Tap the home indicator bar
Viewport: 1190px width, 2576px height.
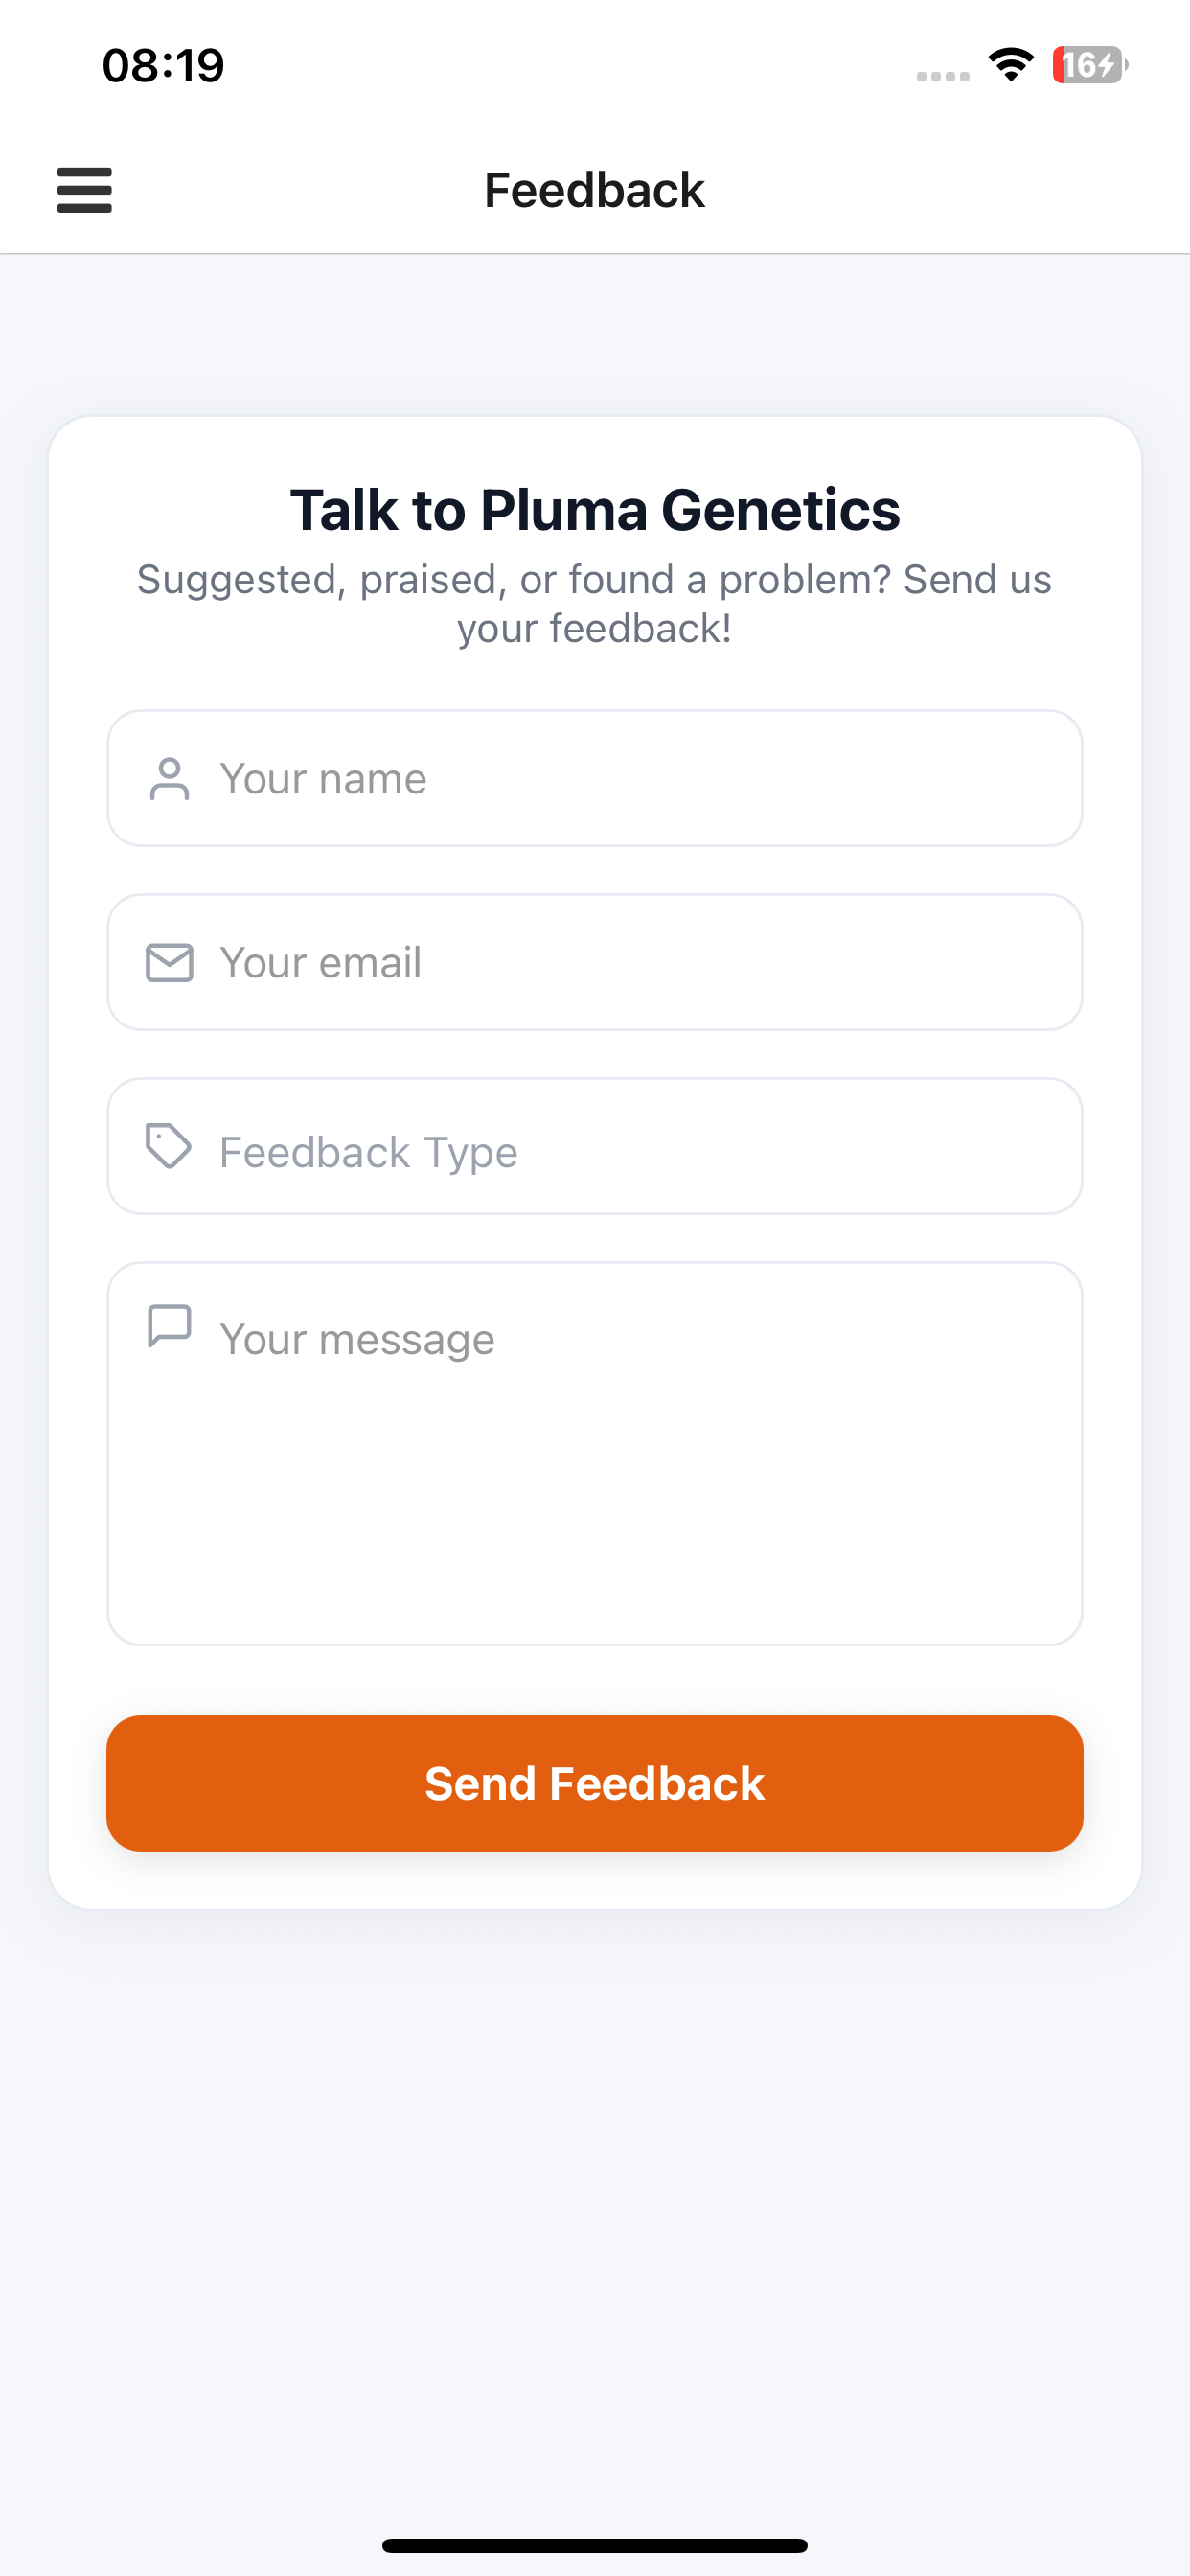click(595, 2545)
